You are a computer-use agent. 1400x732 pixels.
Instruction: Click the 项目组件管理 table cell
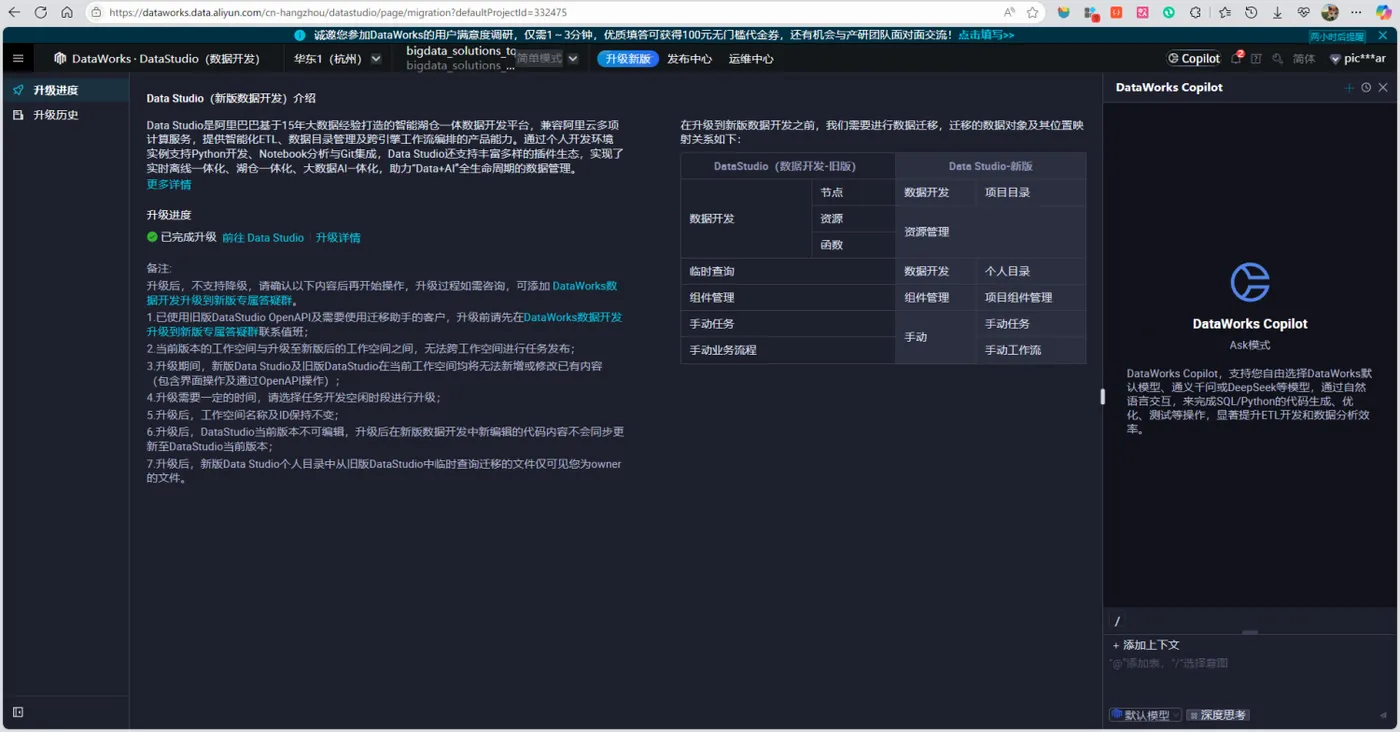(x=1030, y=297)
